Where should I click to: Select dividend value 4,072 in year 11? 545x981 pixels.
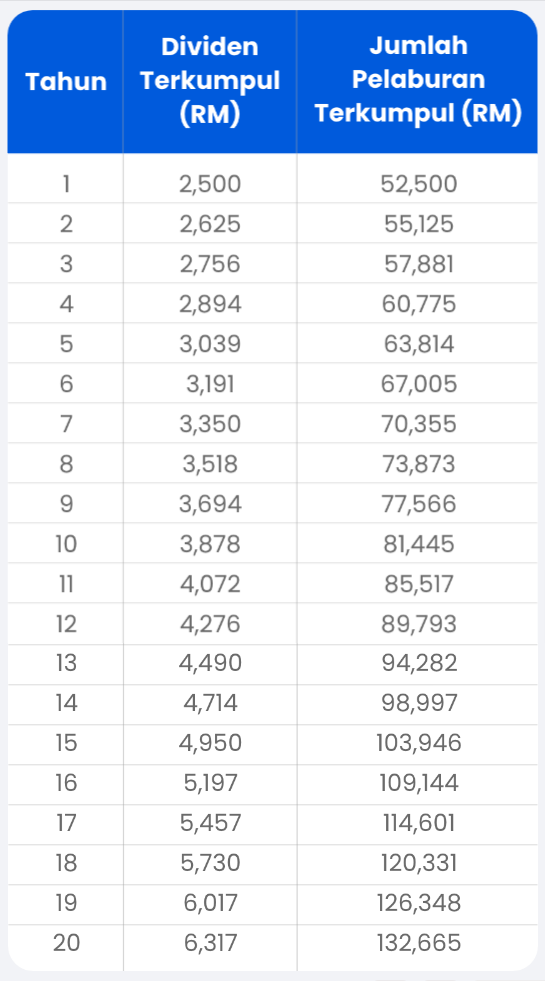(x=210, y=584)
